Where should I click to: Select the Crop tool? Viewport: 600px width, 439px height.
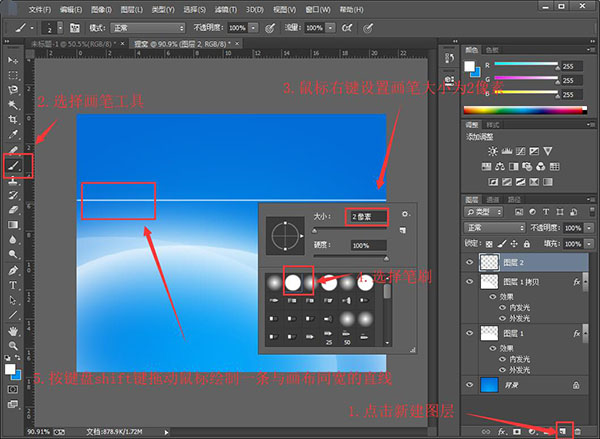(13, 119)
